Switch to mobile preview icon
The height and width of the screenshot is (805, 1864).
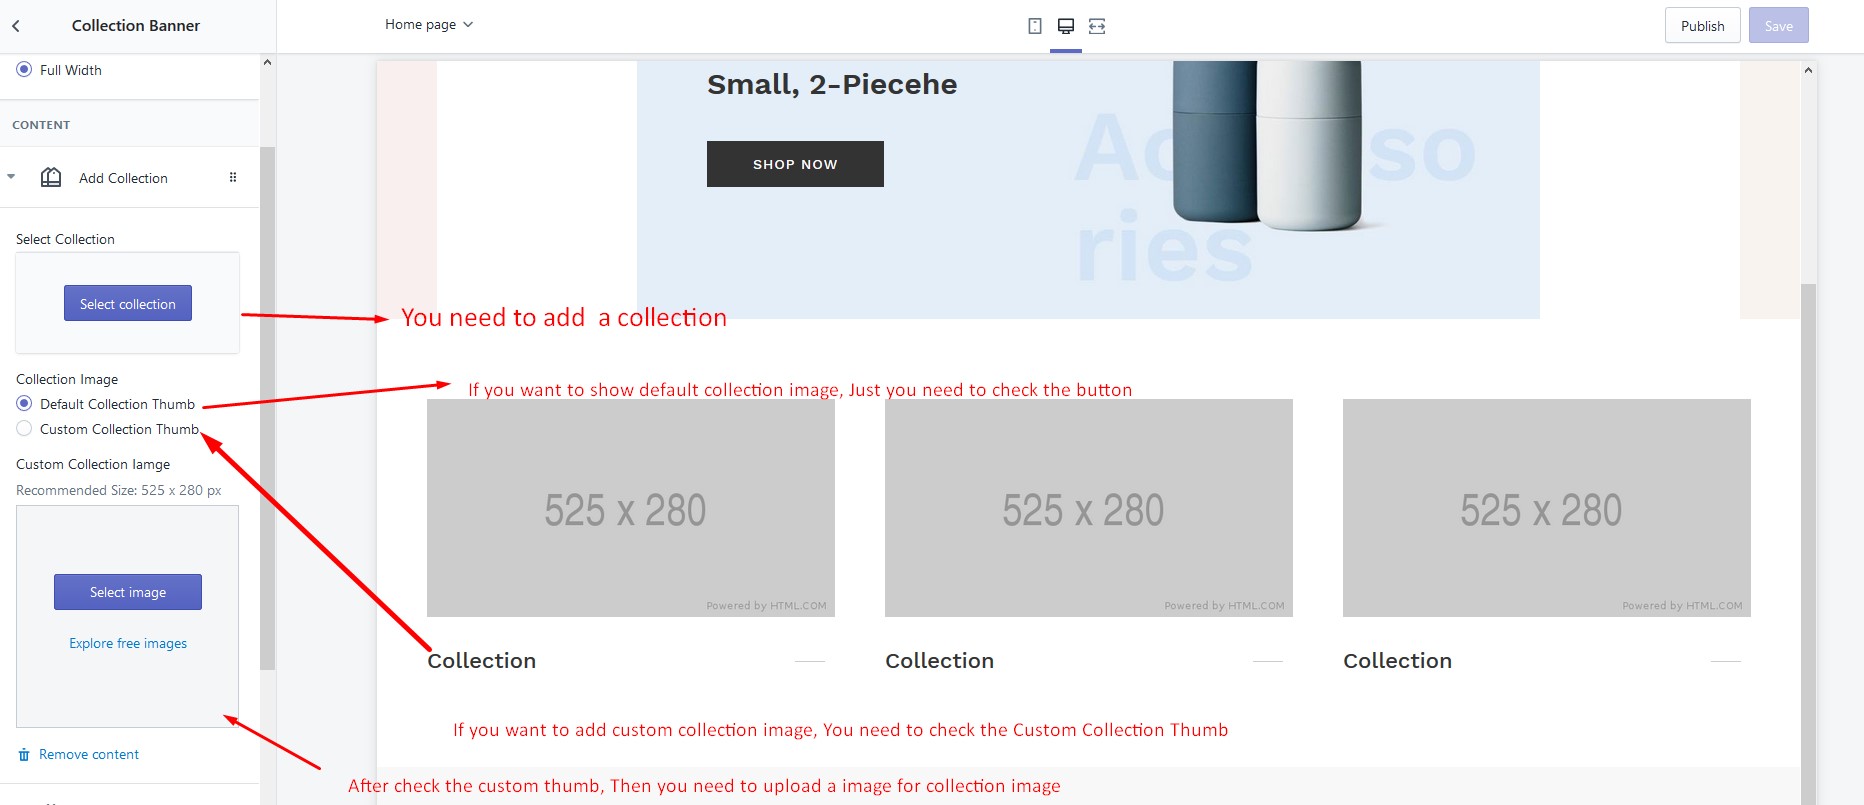pos(1035,26)
